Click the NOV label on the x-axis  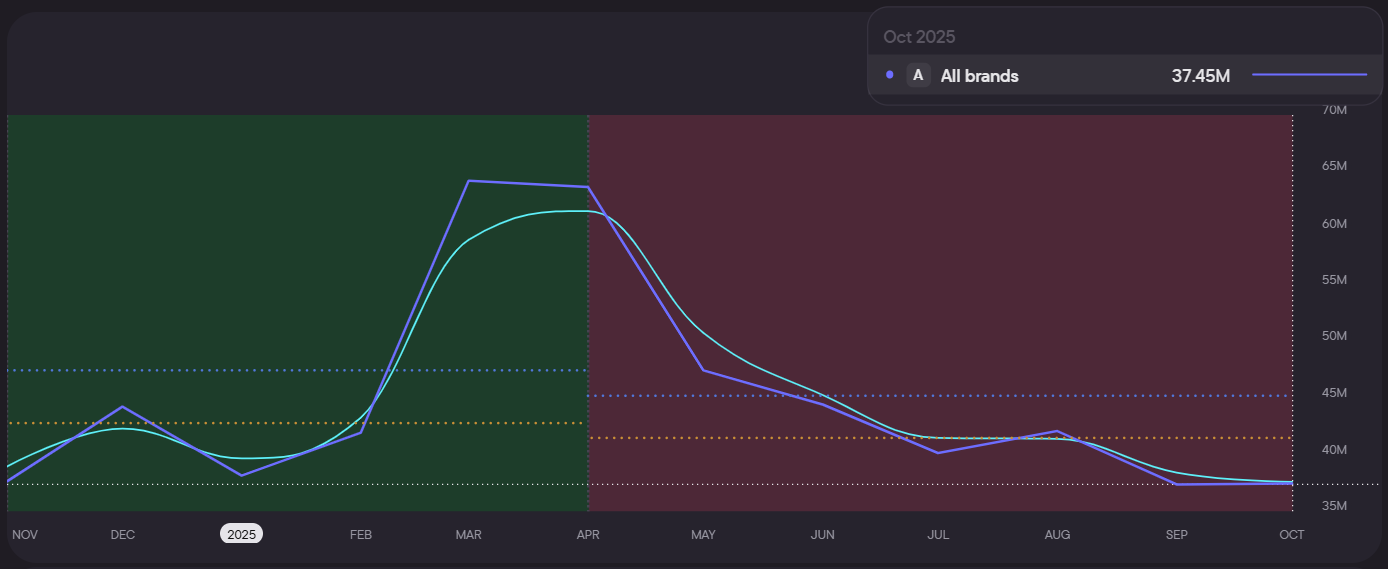tap(25, 534)
